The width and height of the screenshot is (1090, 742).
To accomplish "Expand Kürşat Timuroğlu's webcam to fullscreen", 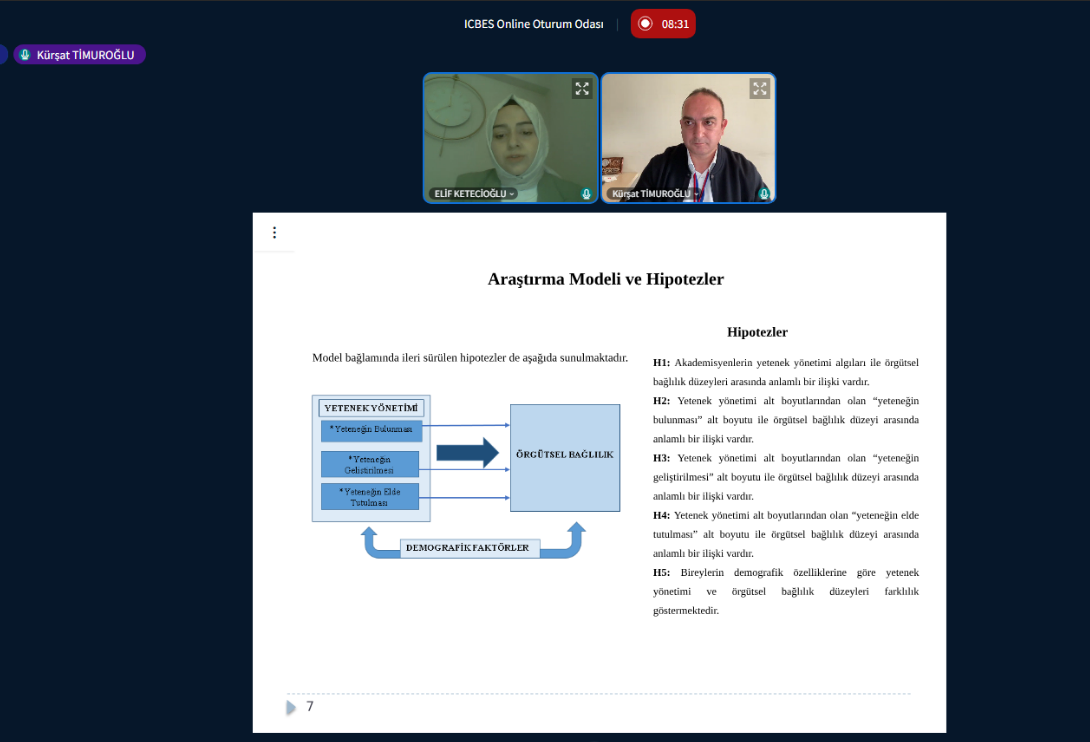I will (x=760, y=89).
